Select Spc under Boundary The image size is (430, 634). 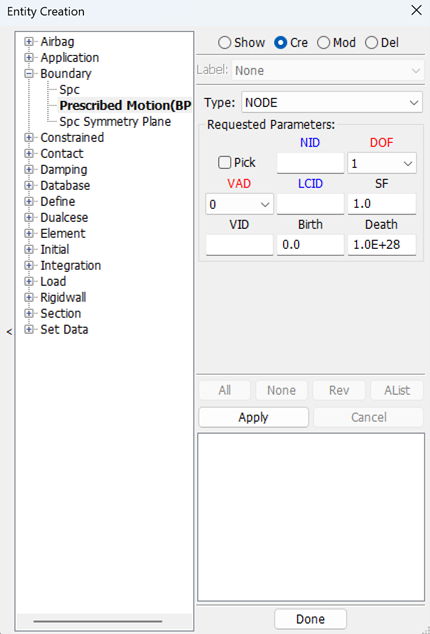pyautogui.click(x=70, y=89)
